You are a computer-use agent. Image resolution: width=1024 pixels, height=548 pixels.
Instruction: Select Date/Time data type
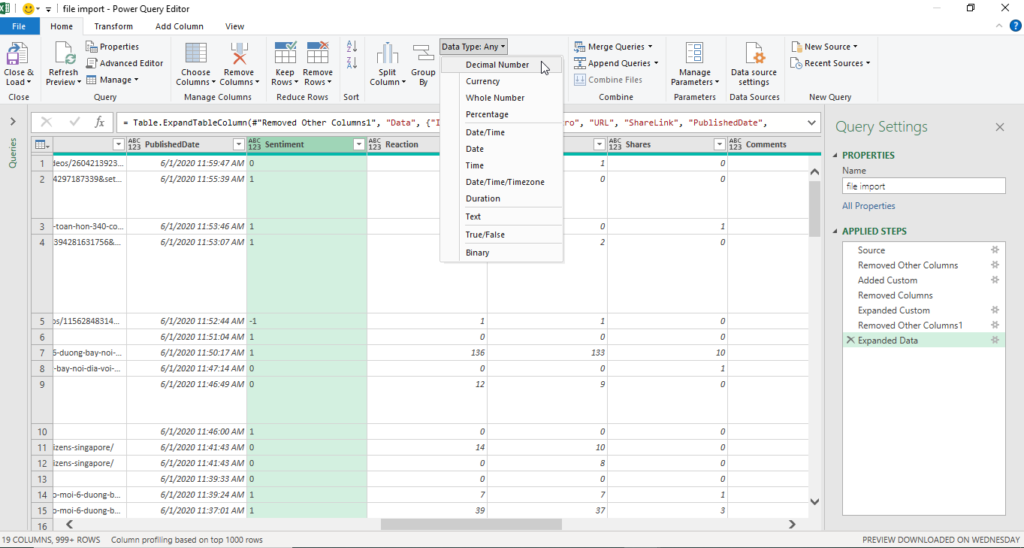coord(502,132)
